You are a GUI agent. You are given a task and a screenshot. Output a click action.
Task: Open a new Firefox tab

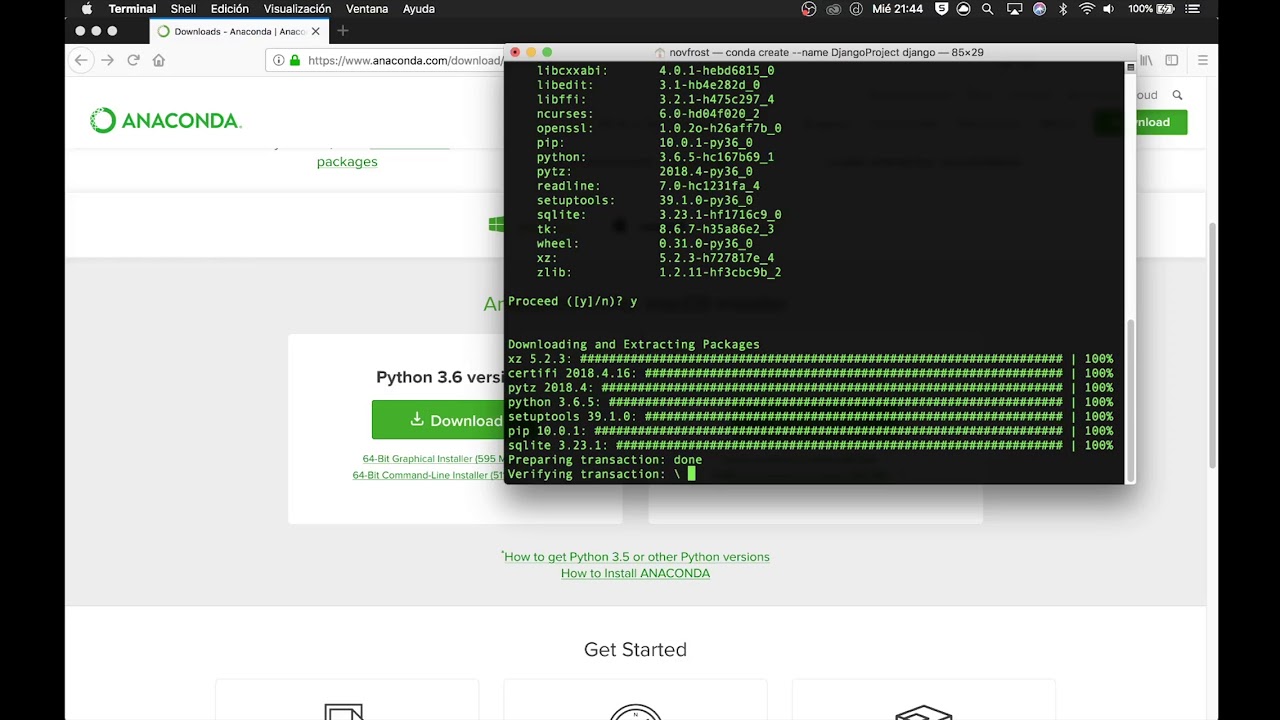[342, 31]
